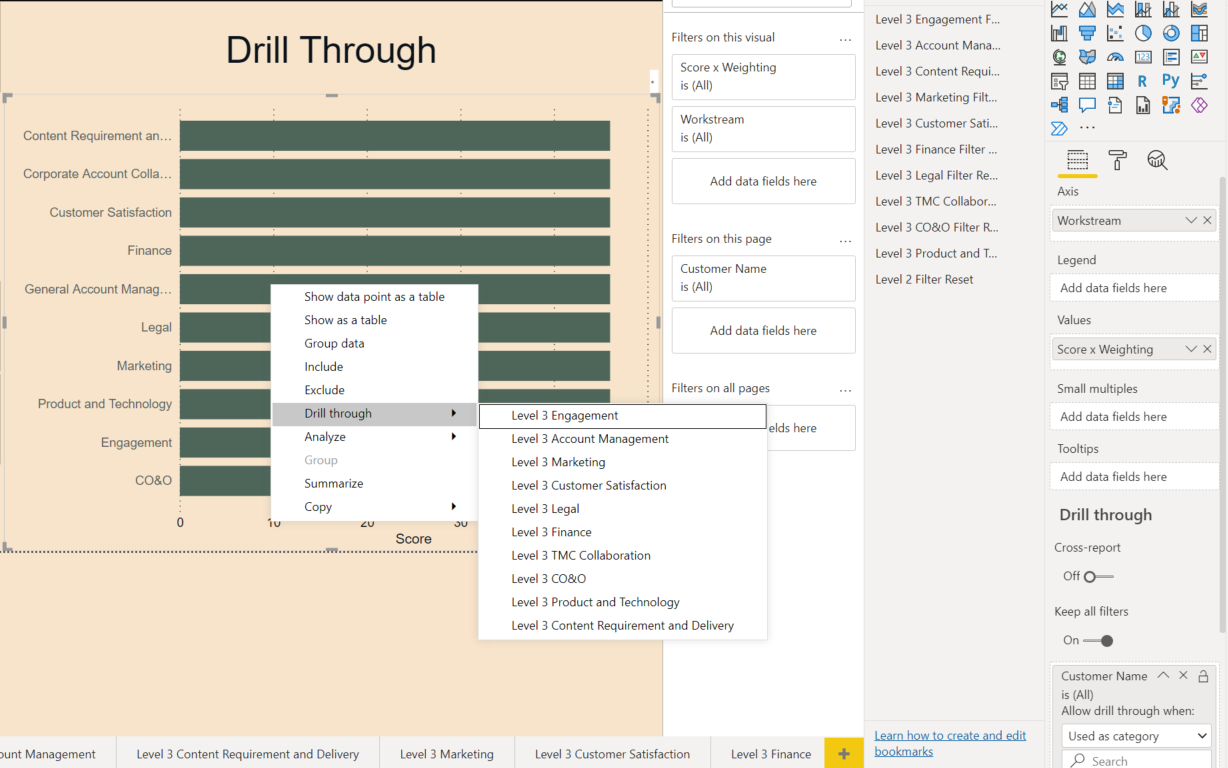Image resolution: width=1228 pixels, height=768 pixels.
Task: Open more visuals ellipsis in Visualizations
Action: (x=1087, y=128)
